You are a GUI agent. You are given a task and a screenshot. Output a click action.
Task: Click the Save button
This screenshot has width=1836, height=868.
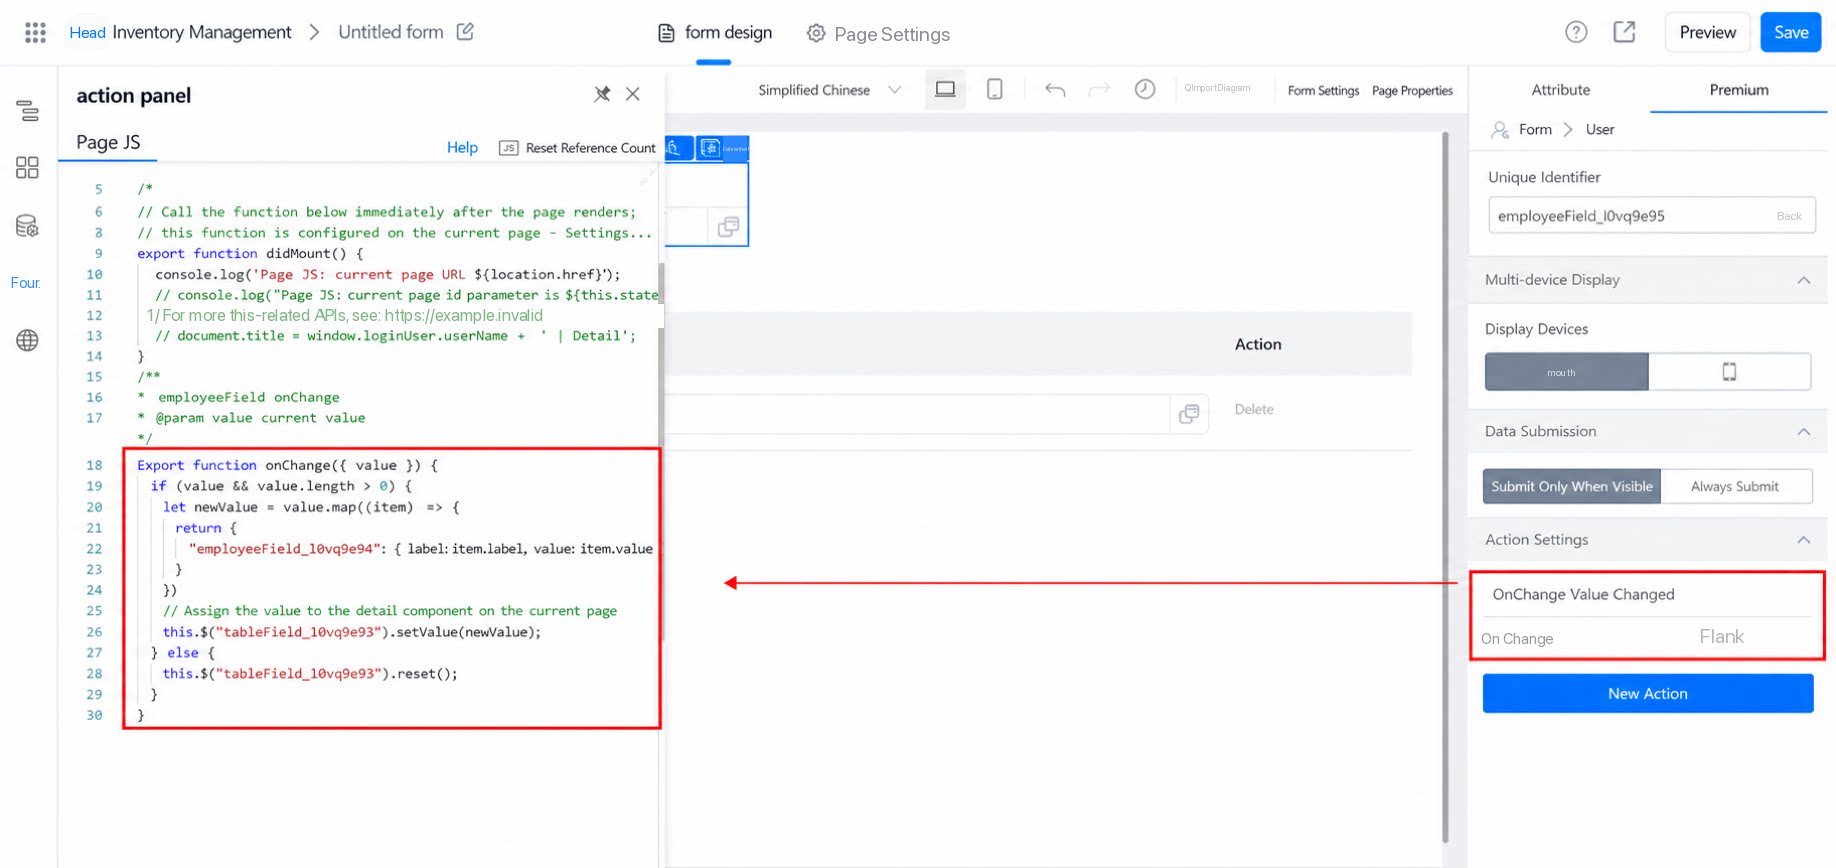pyautogui.click(x=1790, y=33)
